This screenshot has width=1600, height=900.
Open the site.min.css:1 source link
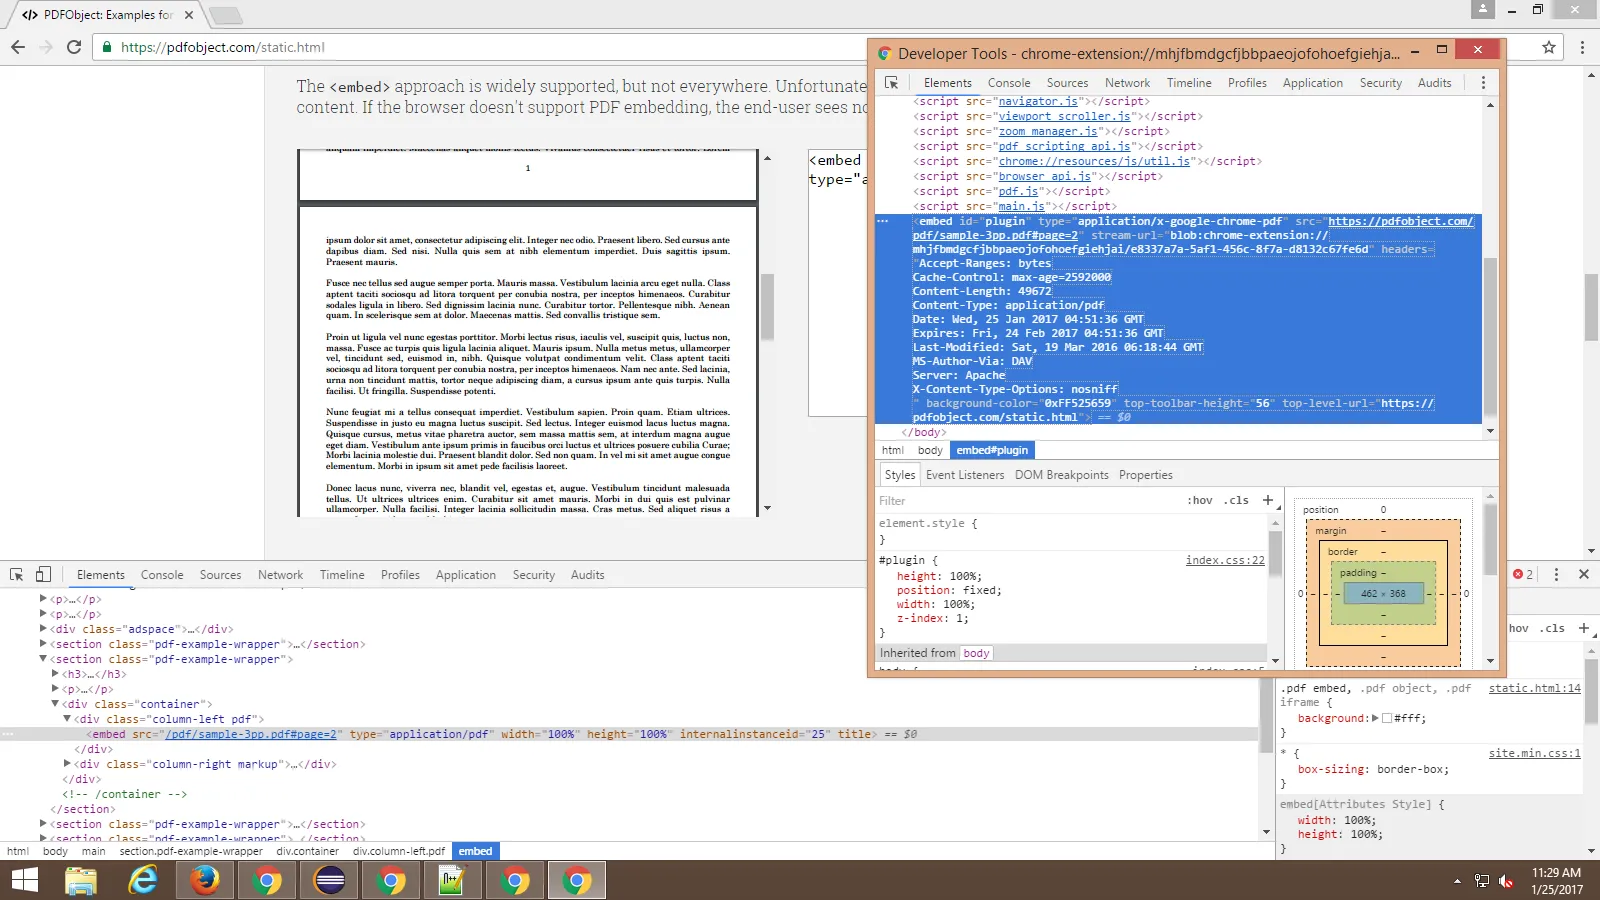pos(1534,753)
